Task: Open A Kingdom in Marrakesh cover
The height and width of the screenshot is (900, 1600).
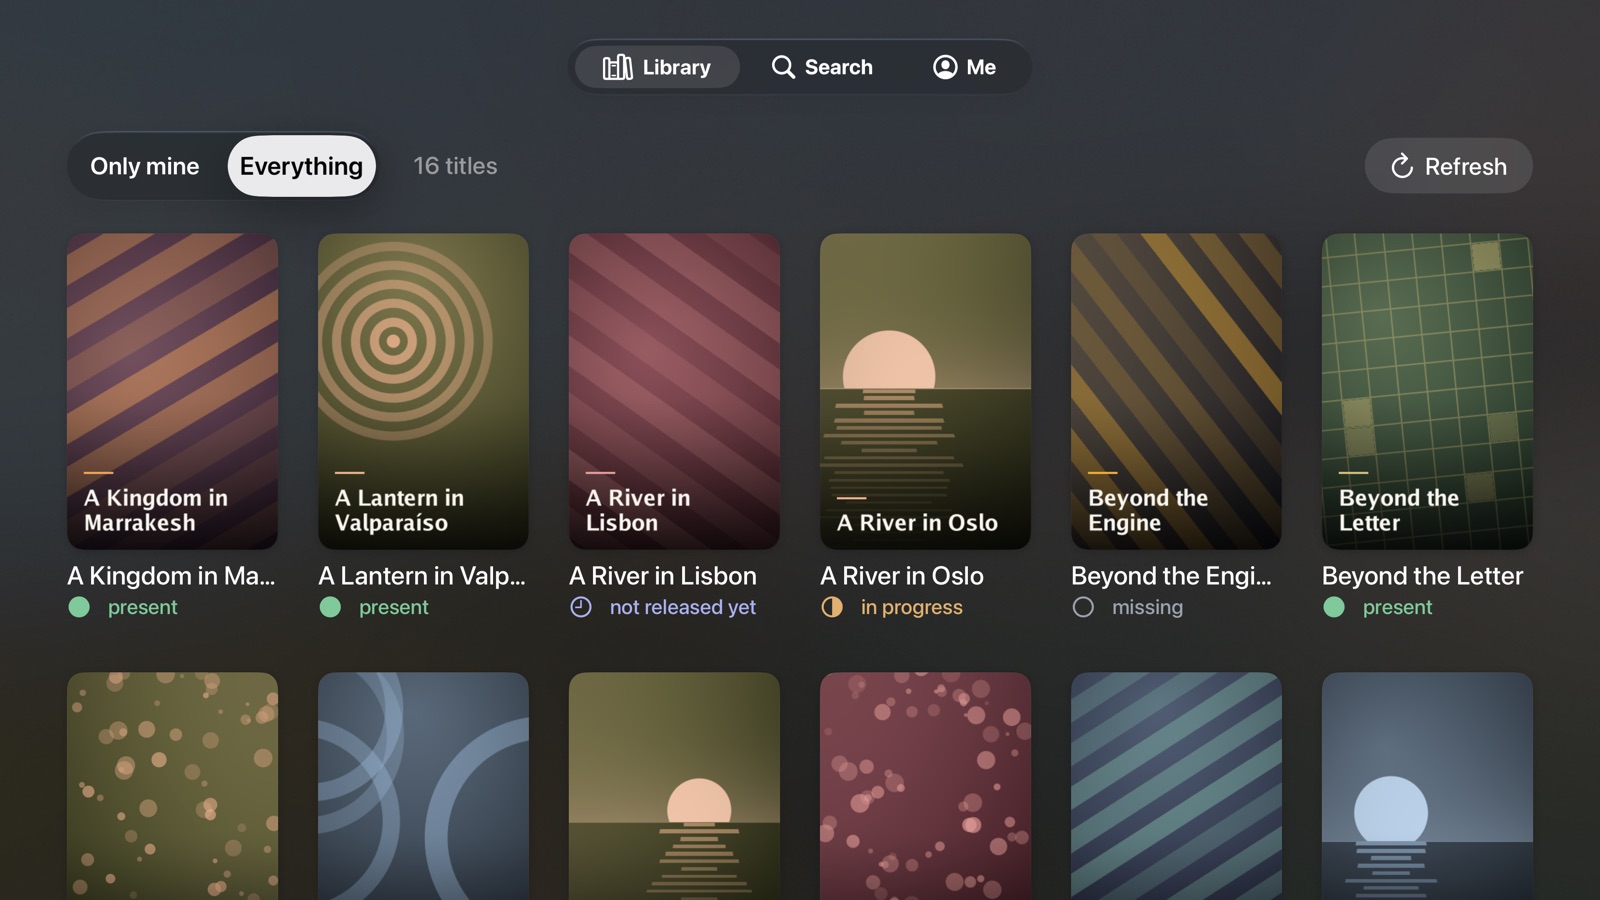Action: coord(172,391)
